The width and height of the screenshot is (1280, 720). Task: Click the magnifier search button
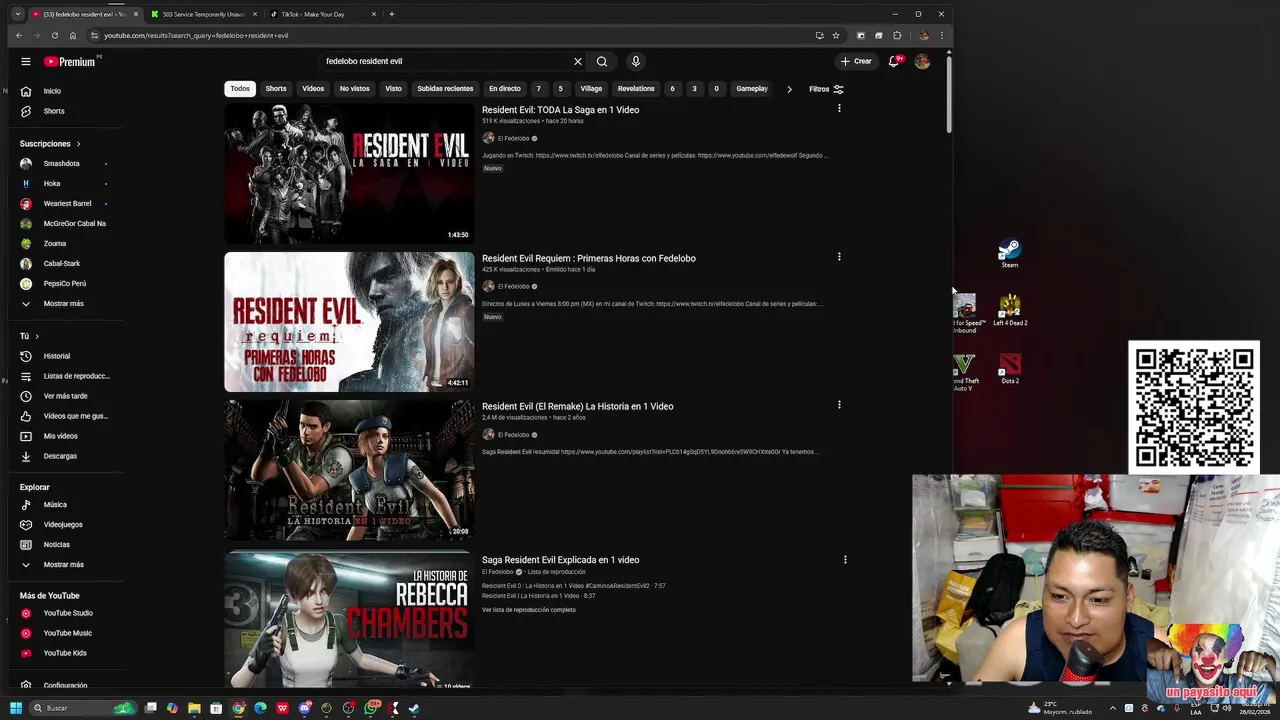tap(602, 61)
